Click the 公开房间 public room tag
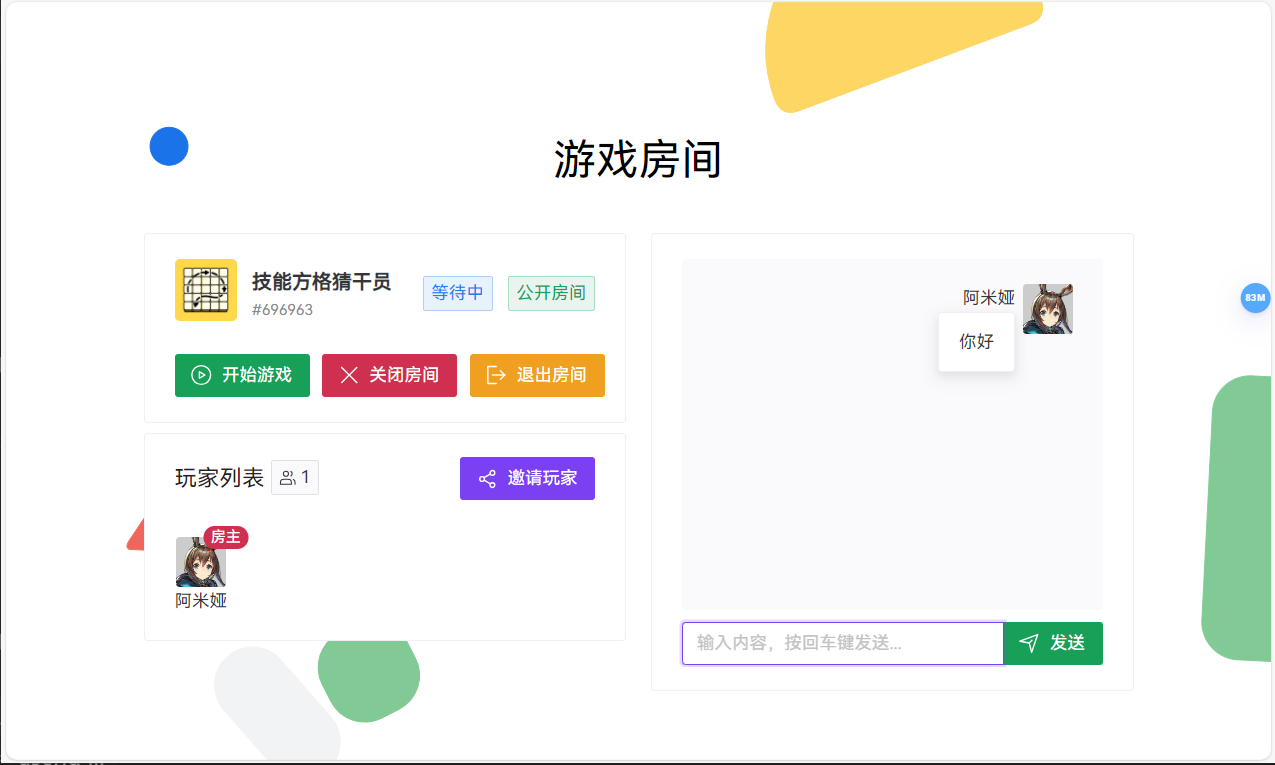This screenshot has width=1275, height=765. (x=551, y=293)
